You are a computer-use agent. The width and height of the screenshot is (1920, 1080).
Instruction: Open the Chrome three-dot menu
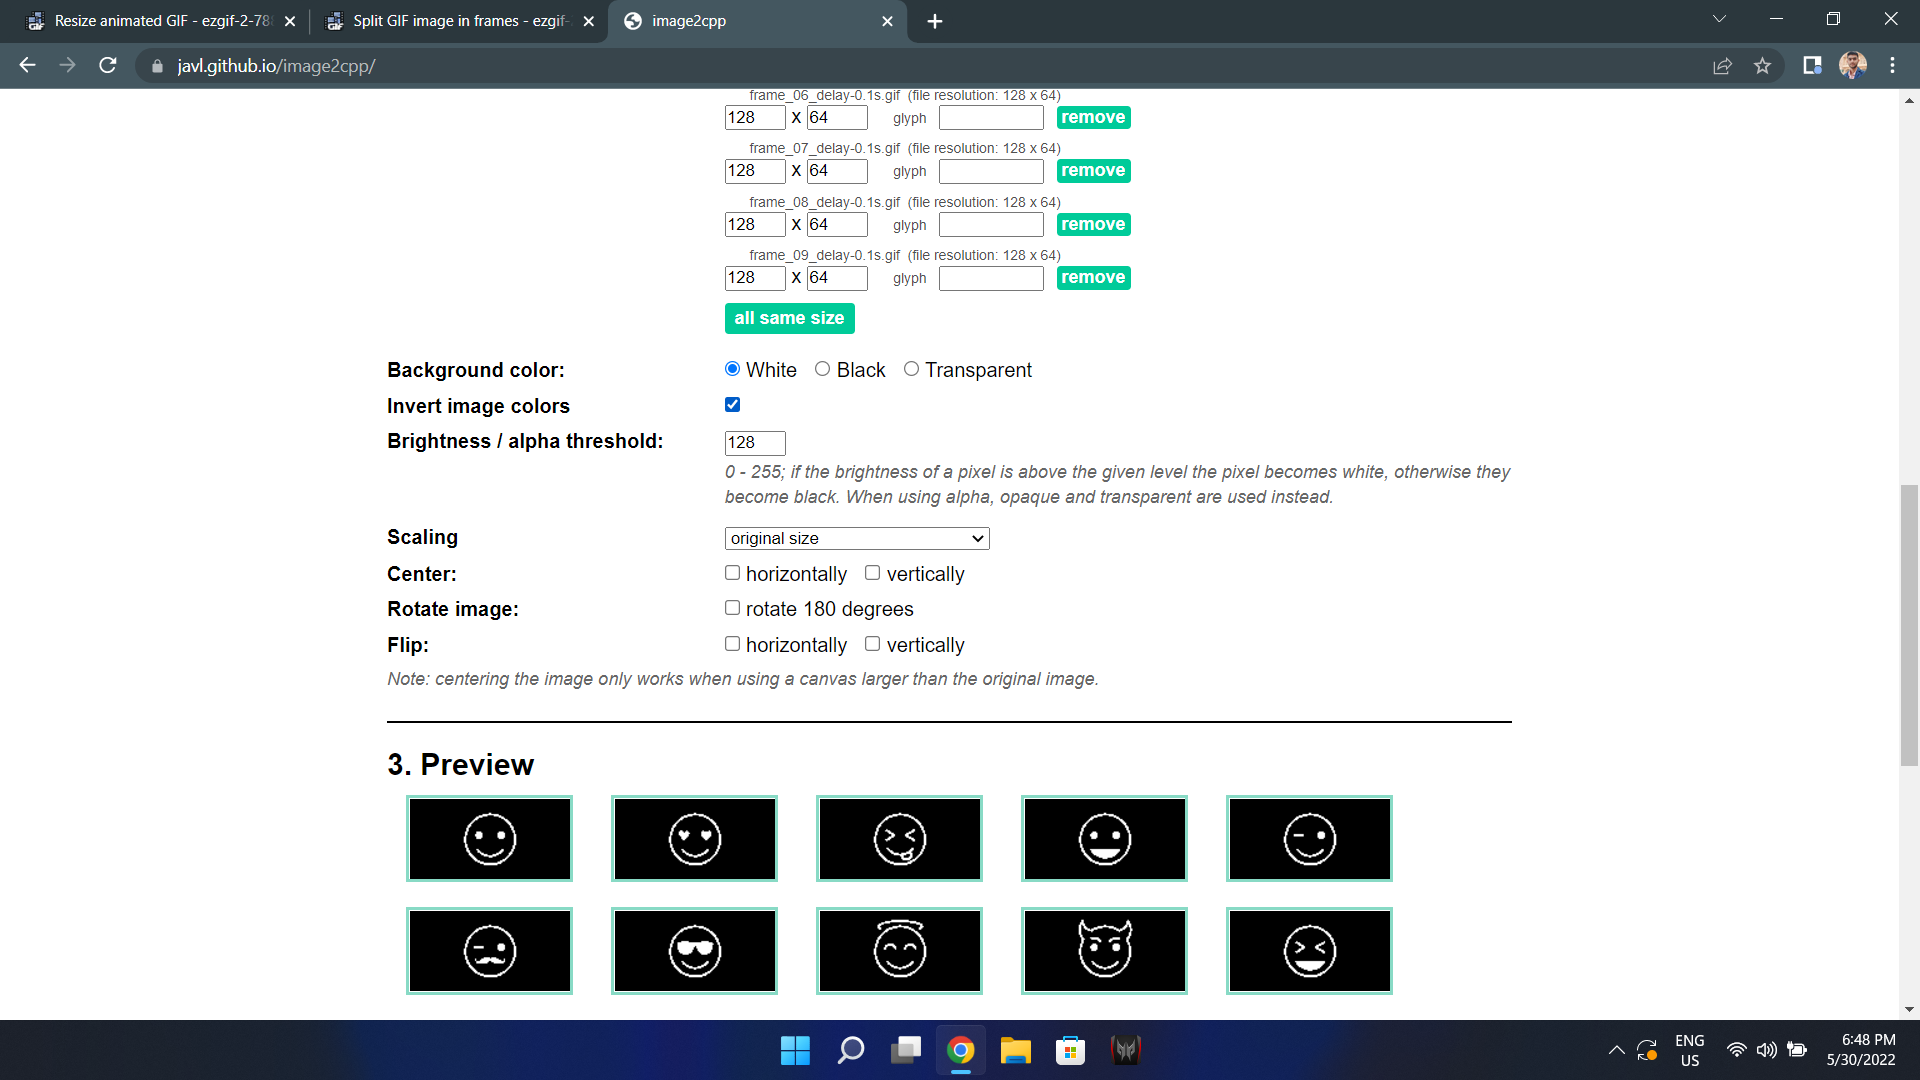(x=1892, y=65)
